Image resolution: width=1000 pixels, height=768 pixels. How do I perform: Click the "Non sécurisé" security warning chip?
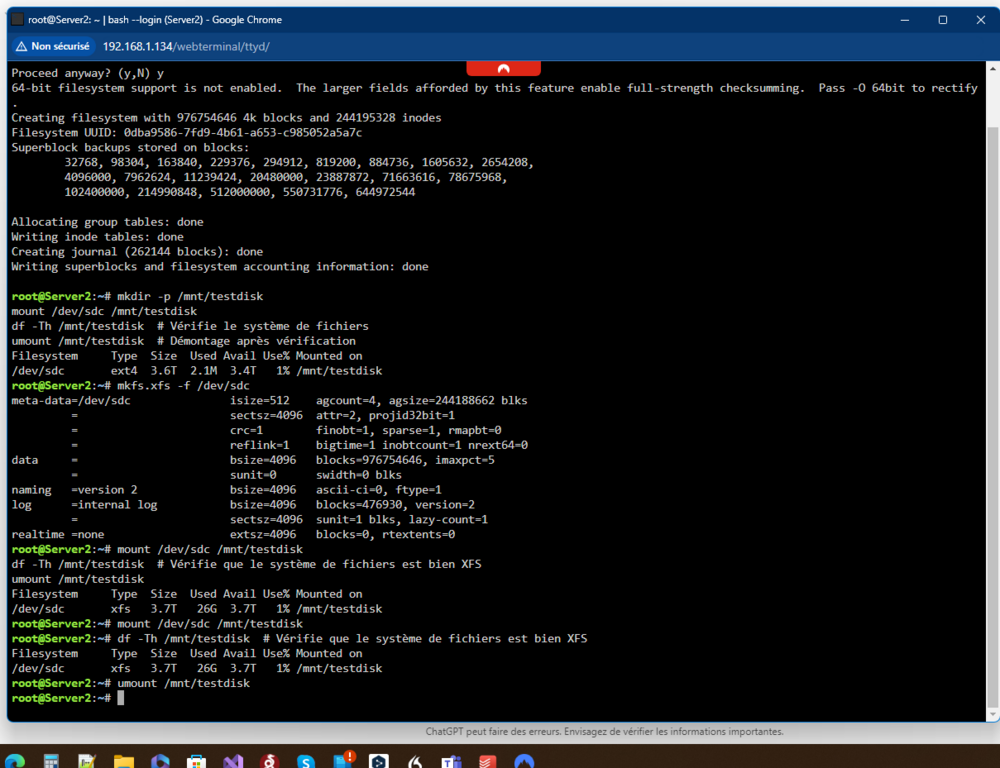(54, 47)
